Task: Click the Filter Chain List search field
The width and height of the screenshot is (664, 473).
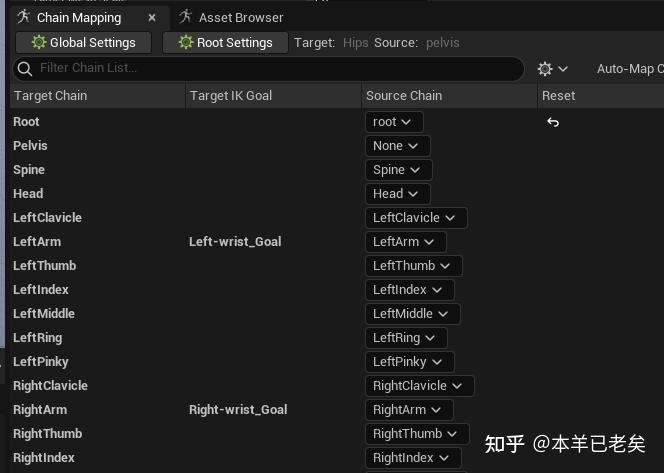Action: click(x=270, y=69)
